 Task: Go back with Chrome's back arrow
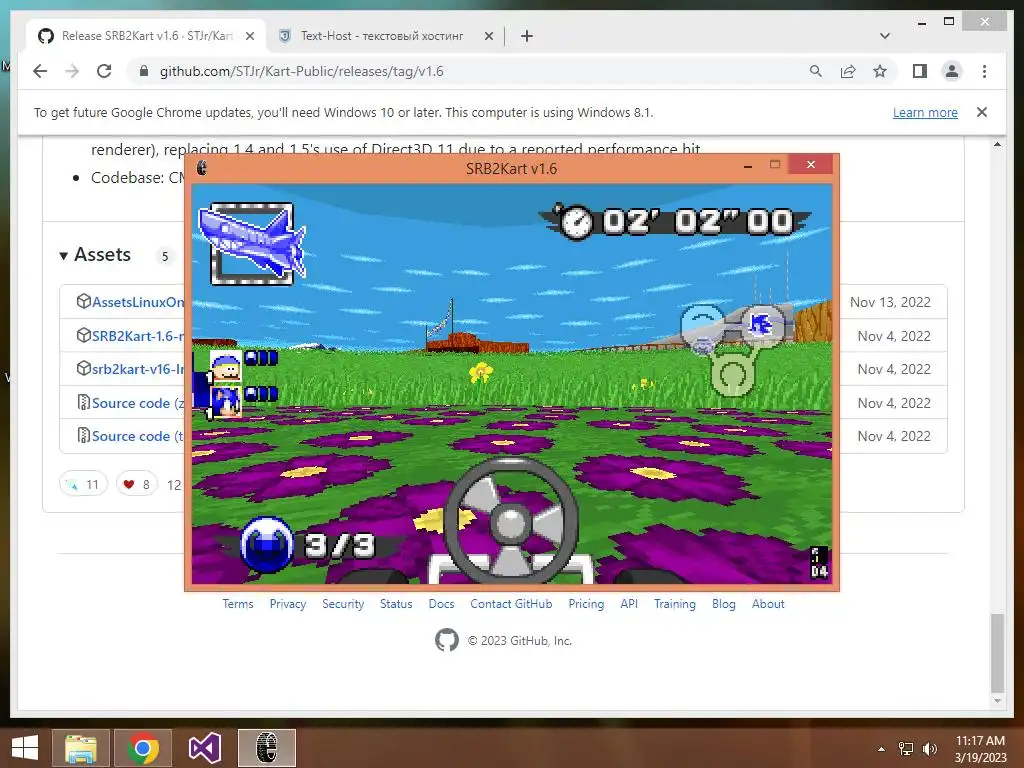click(40, 71)
